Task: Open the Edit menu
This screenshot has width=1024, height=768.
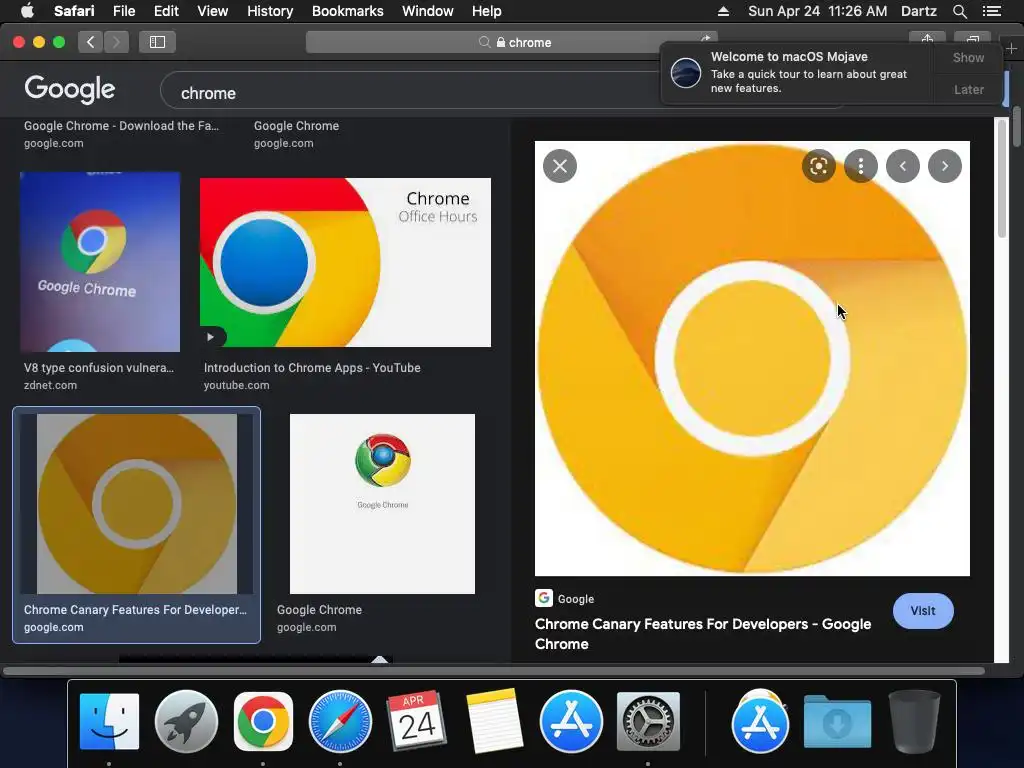Action: tap(166, 11)
